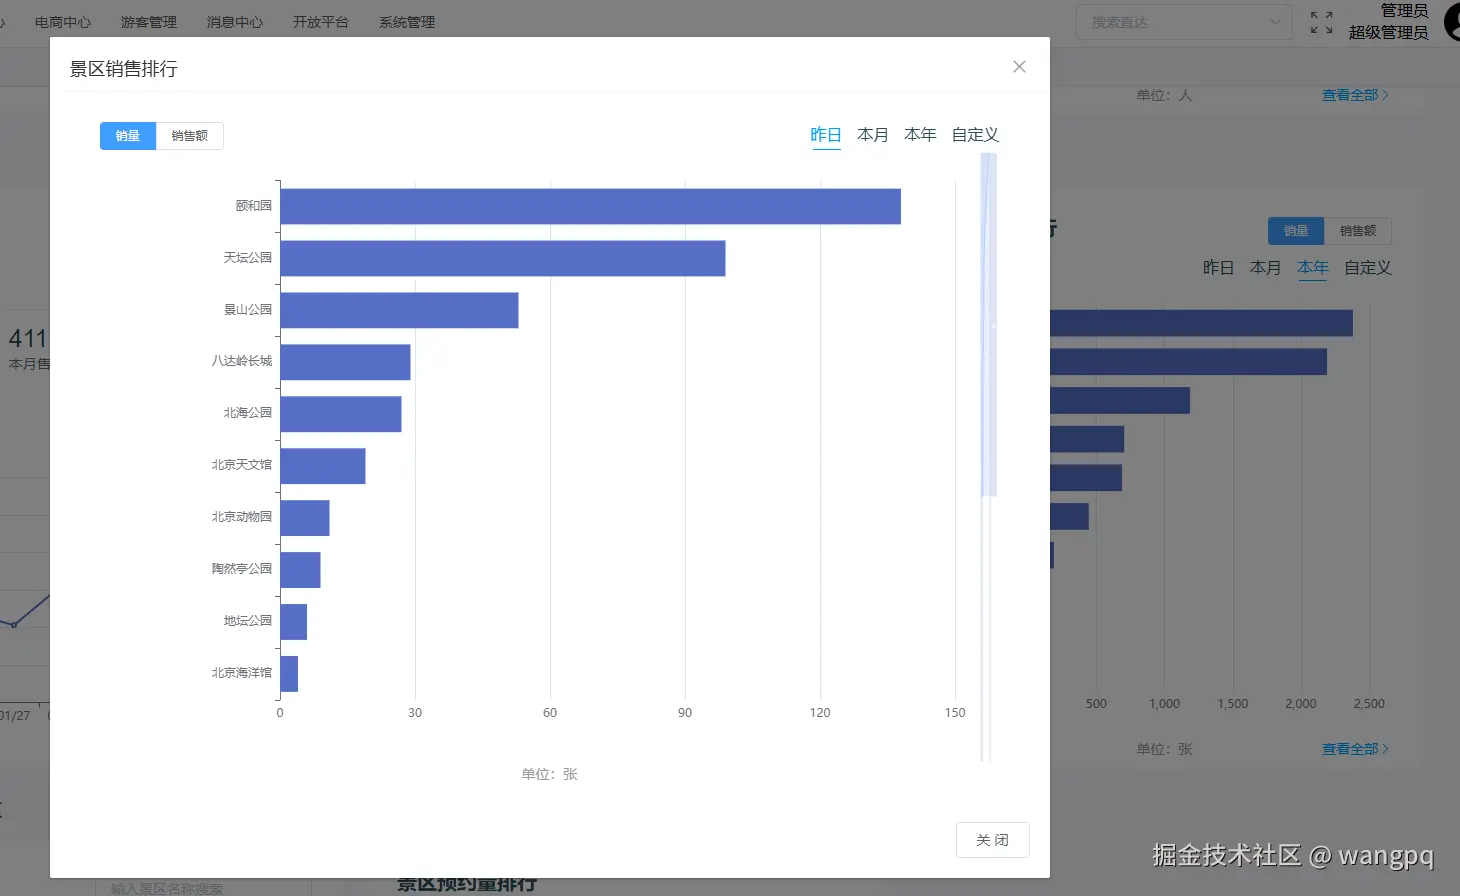Click the 关闭 button
Image resolution: width=1460 pixels, height=896 pixels.
pyautogui.click(x=992, y=840)
